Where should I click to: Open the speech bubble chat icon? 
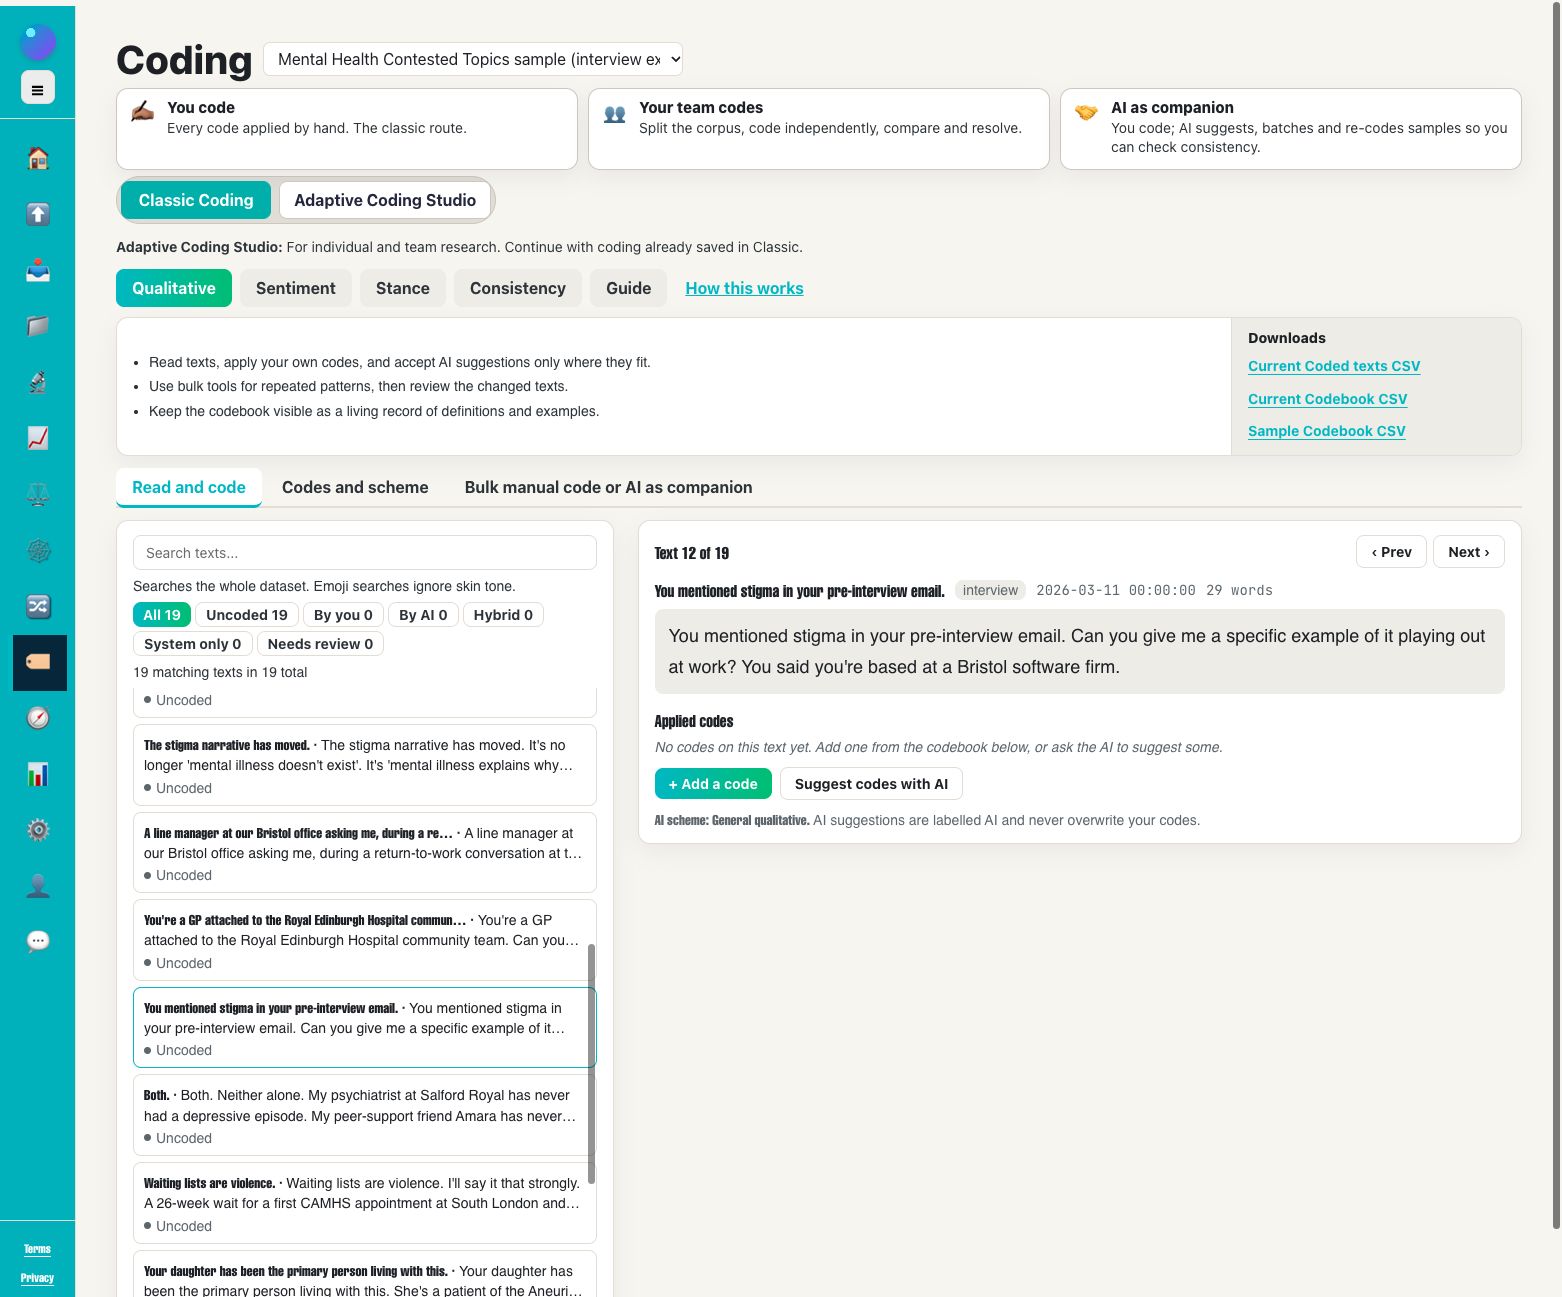pyautogui.click(x=38, y=941)
